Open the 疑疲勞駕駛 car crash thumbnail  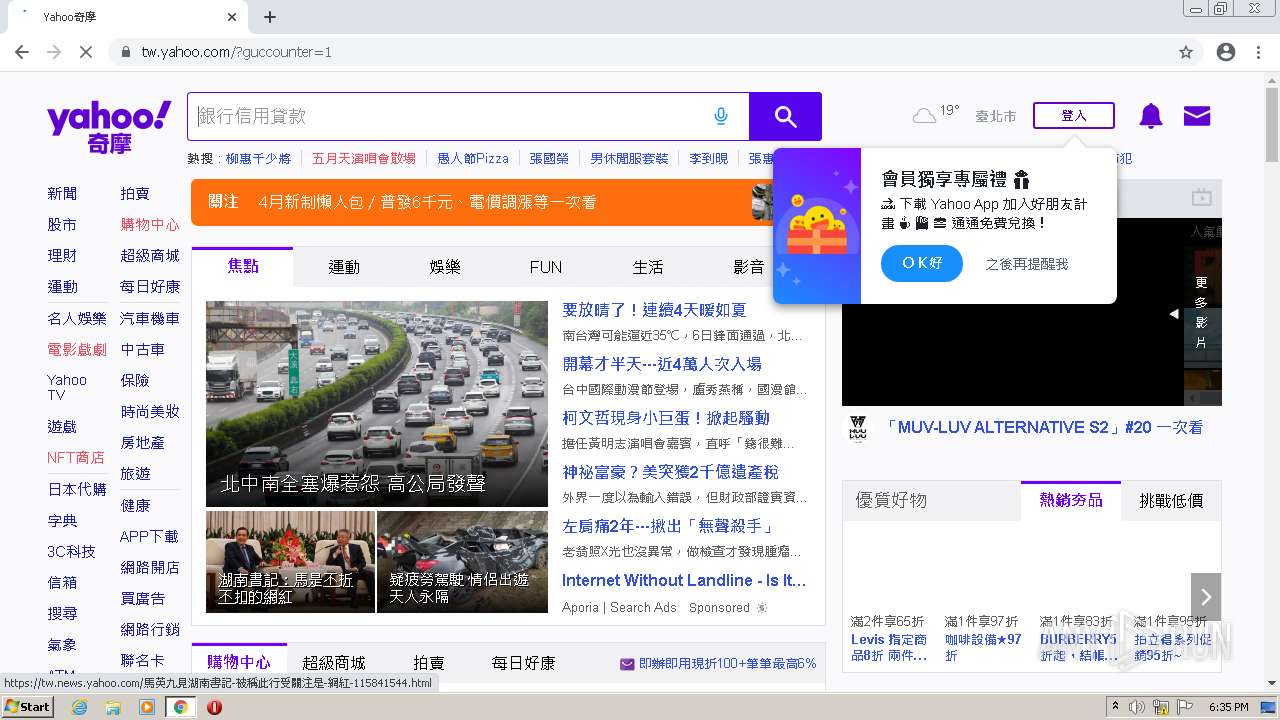point(463,562)
